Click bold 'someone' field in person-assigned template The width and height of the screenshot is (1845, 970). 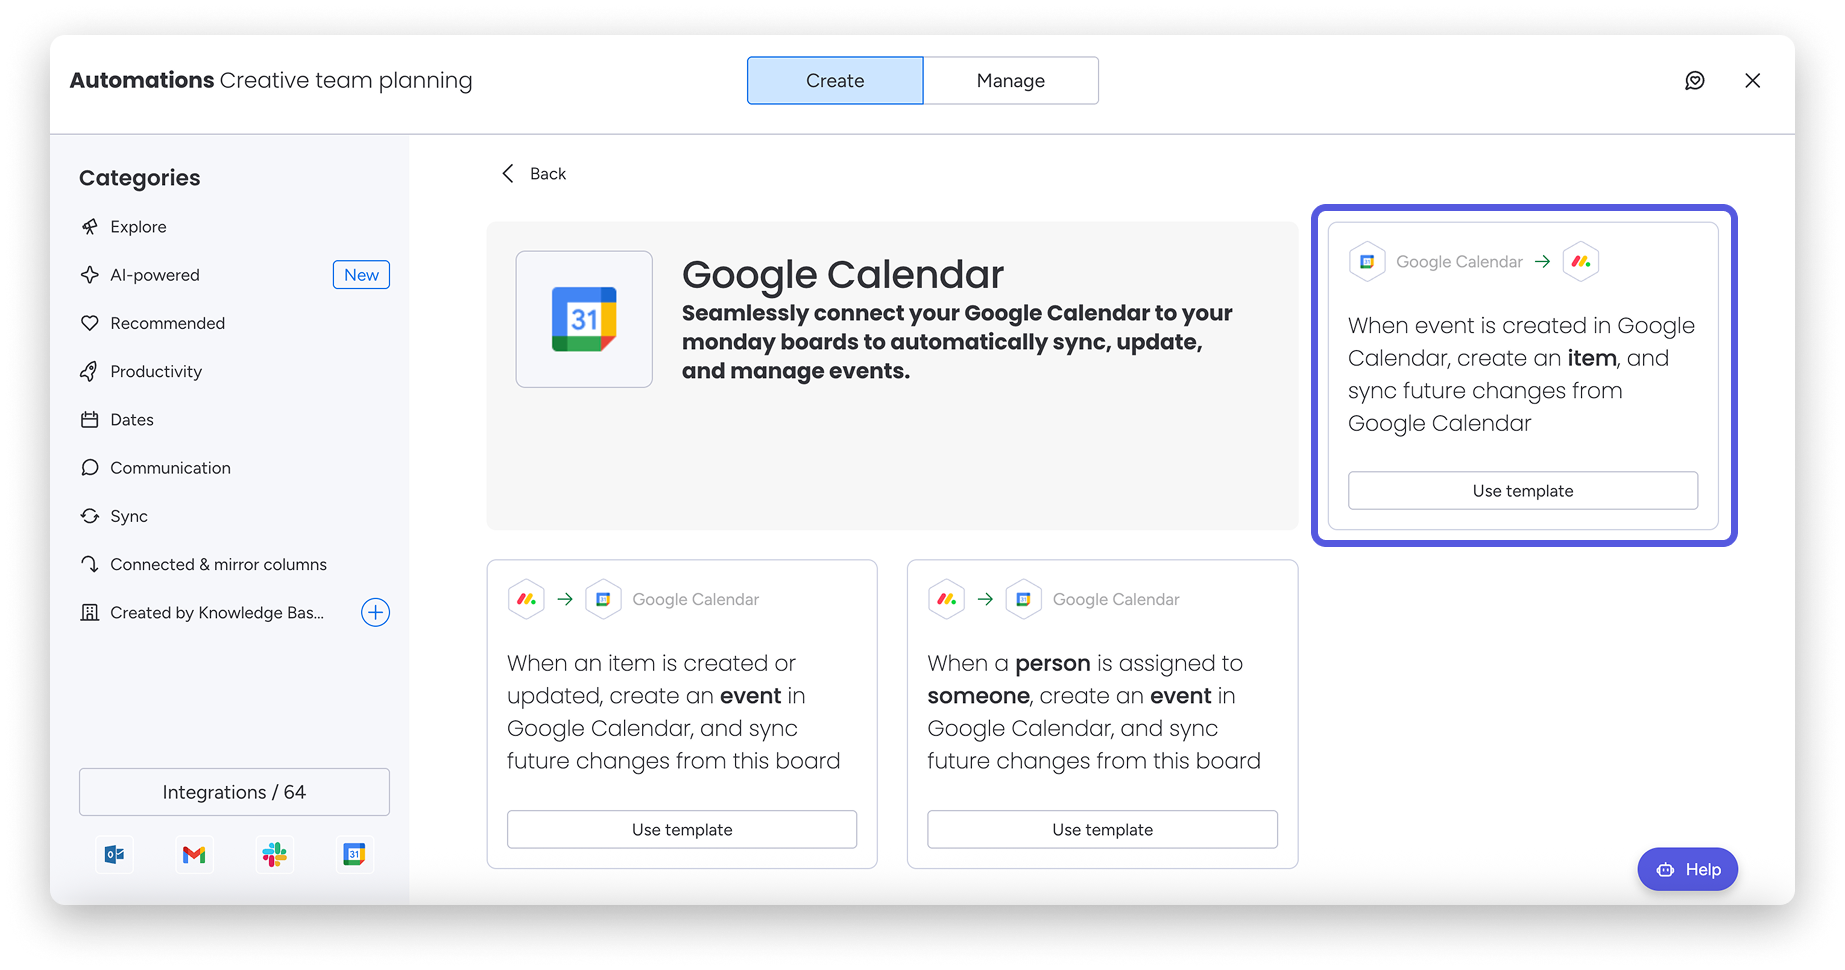[978, 696]
